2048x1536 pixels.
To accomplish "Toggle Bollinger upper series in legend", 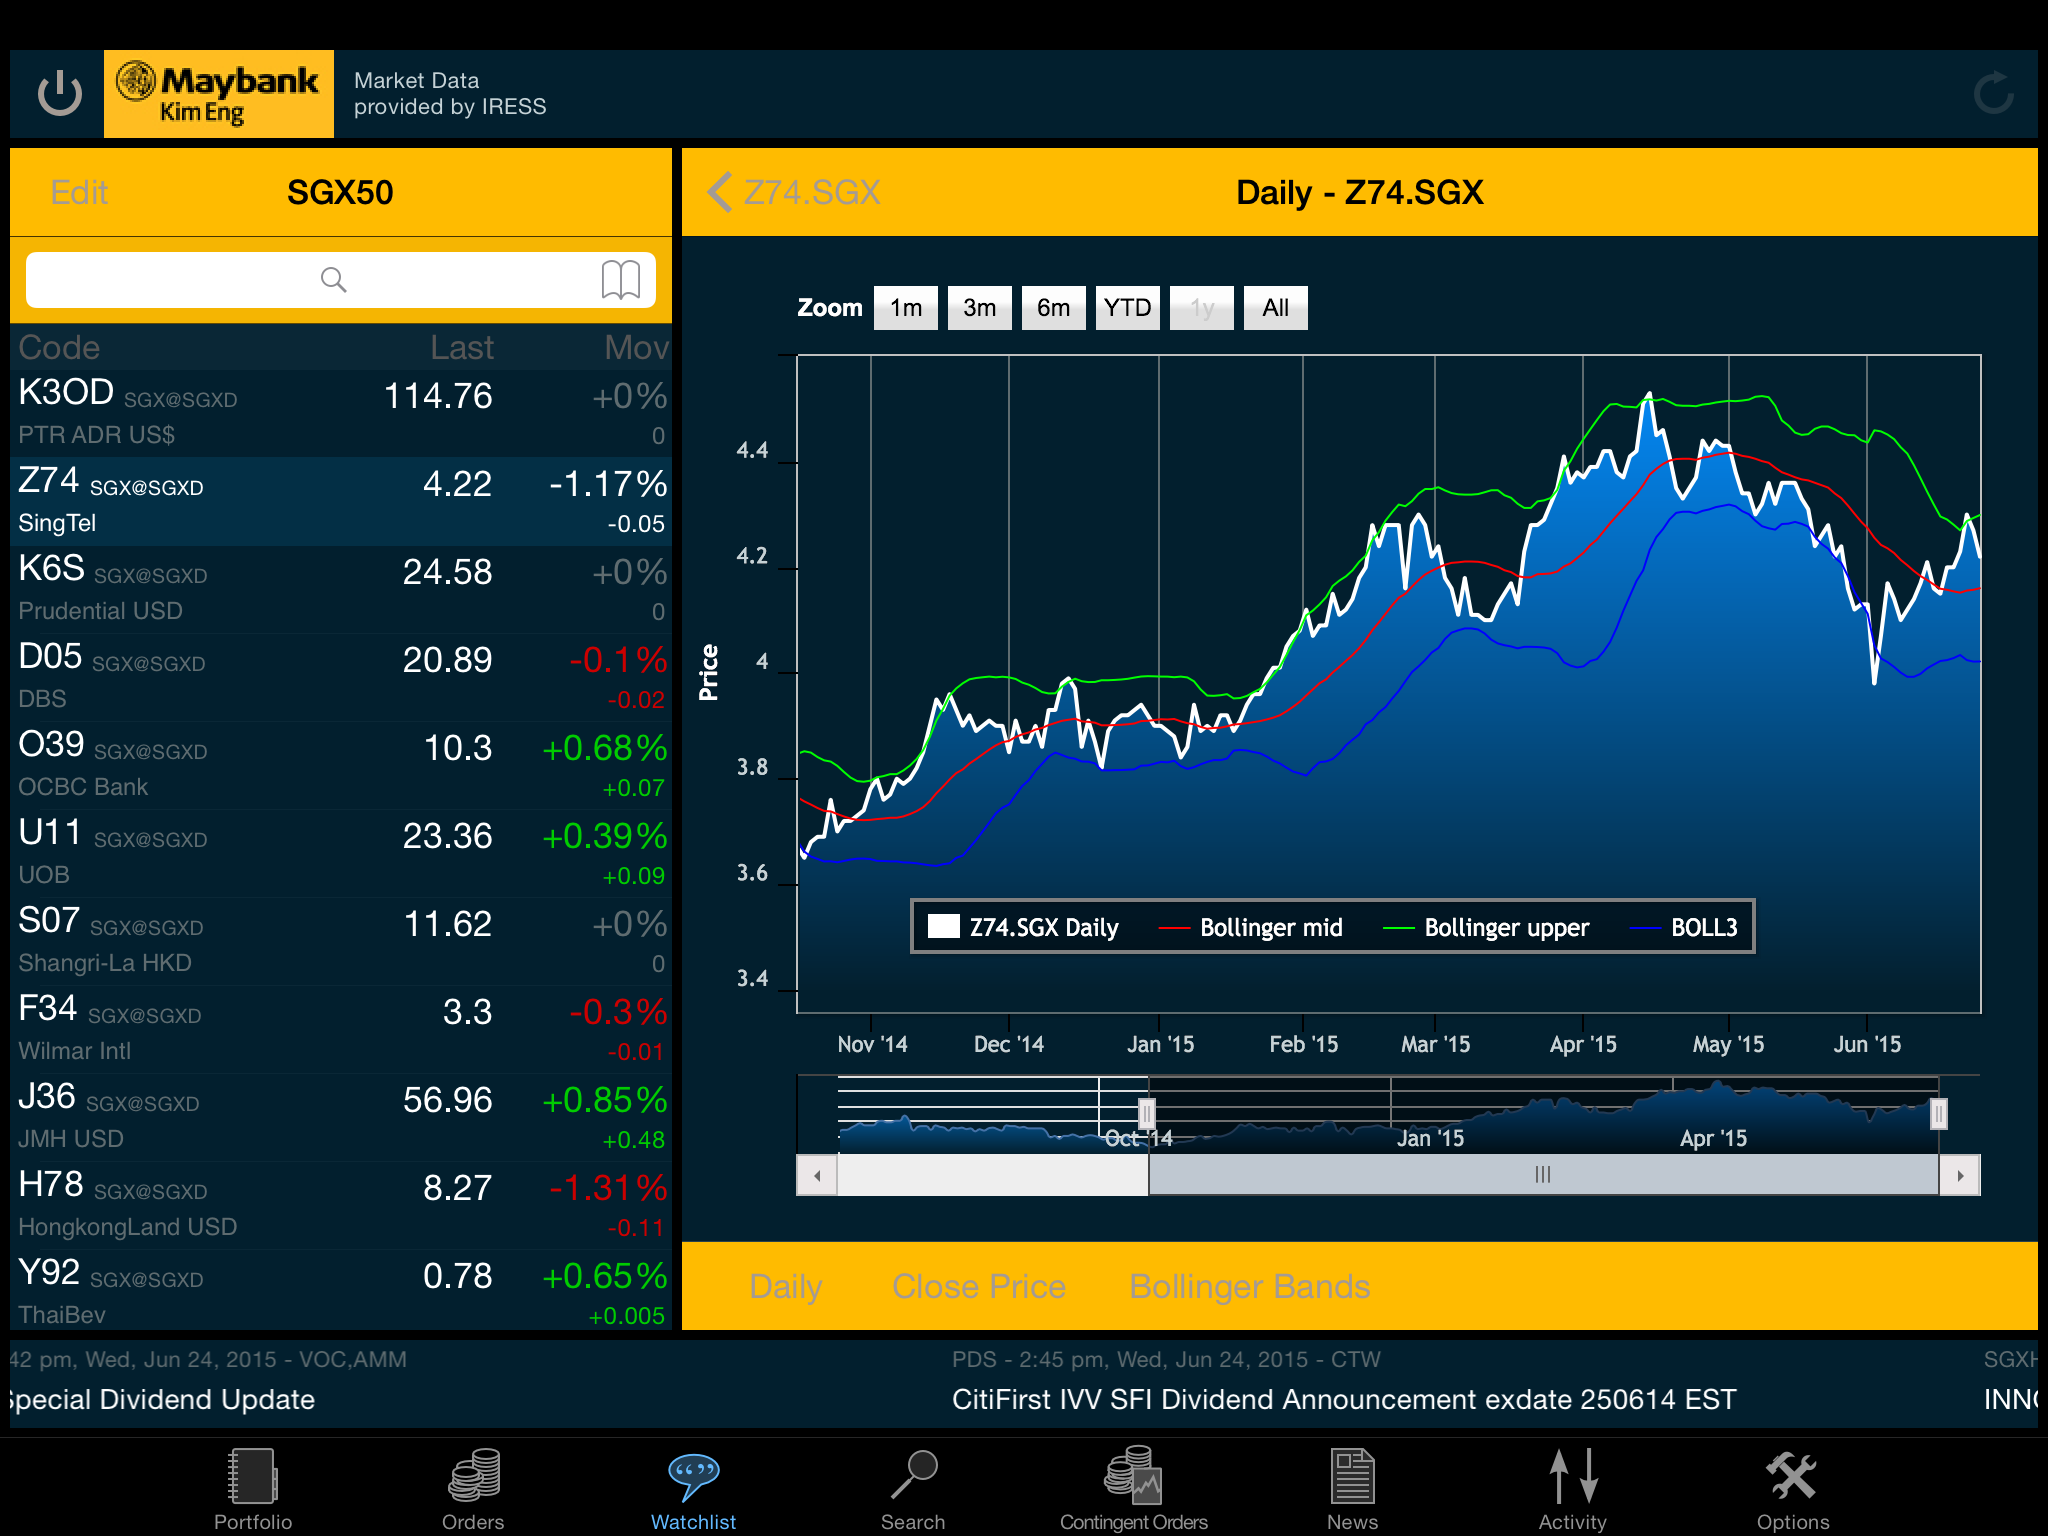I will point(1486,927).
